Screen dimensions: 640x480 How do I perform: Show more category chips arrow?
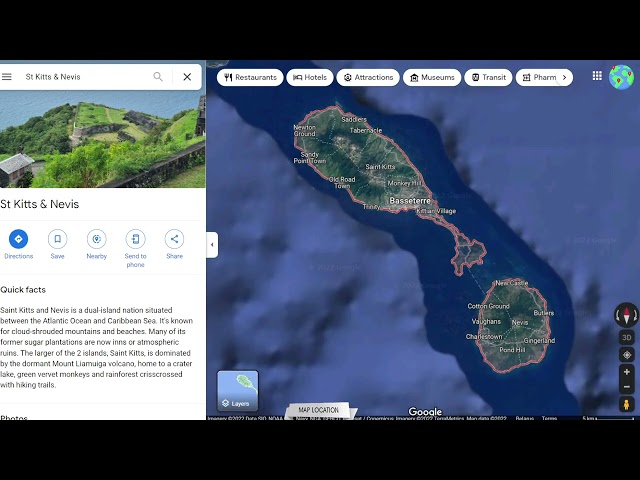click(564, 78)
